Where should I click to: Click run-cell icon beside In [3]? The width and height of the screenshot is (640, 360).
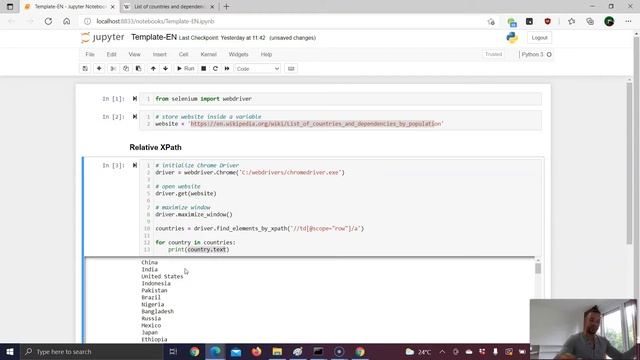pos(135,165)
